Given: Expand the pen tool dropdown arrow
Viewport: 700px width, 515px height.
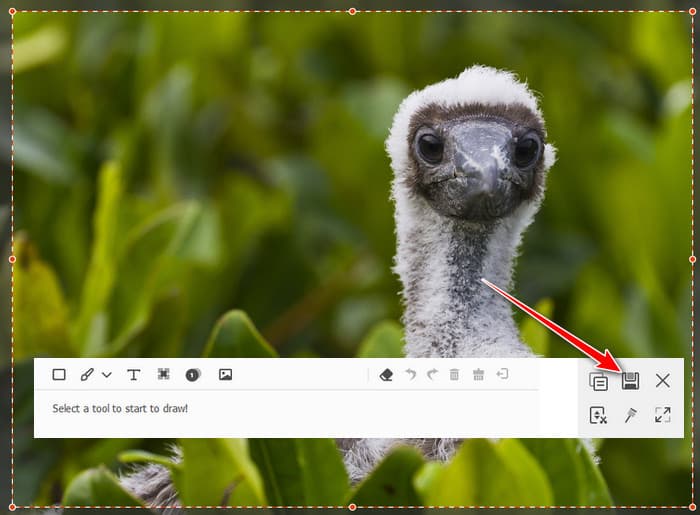Looking at the screenshot, I should (x=107, y=375).
